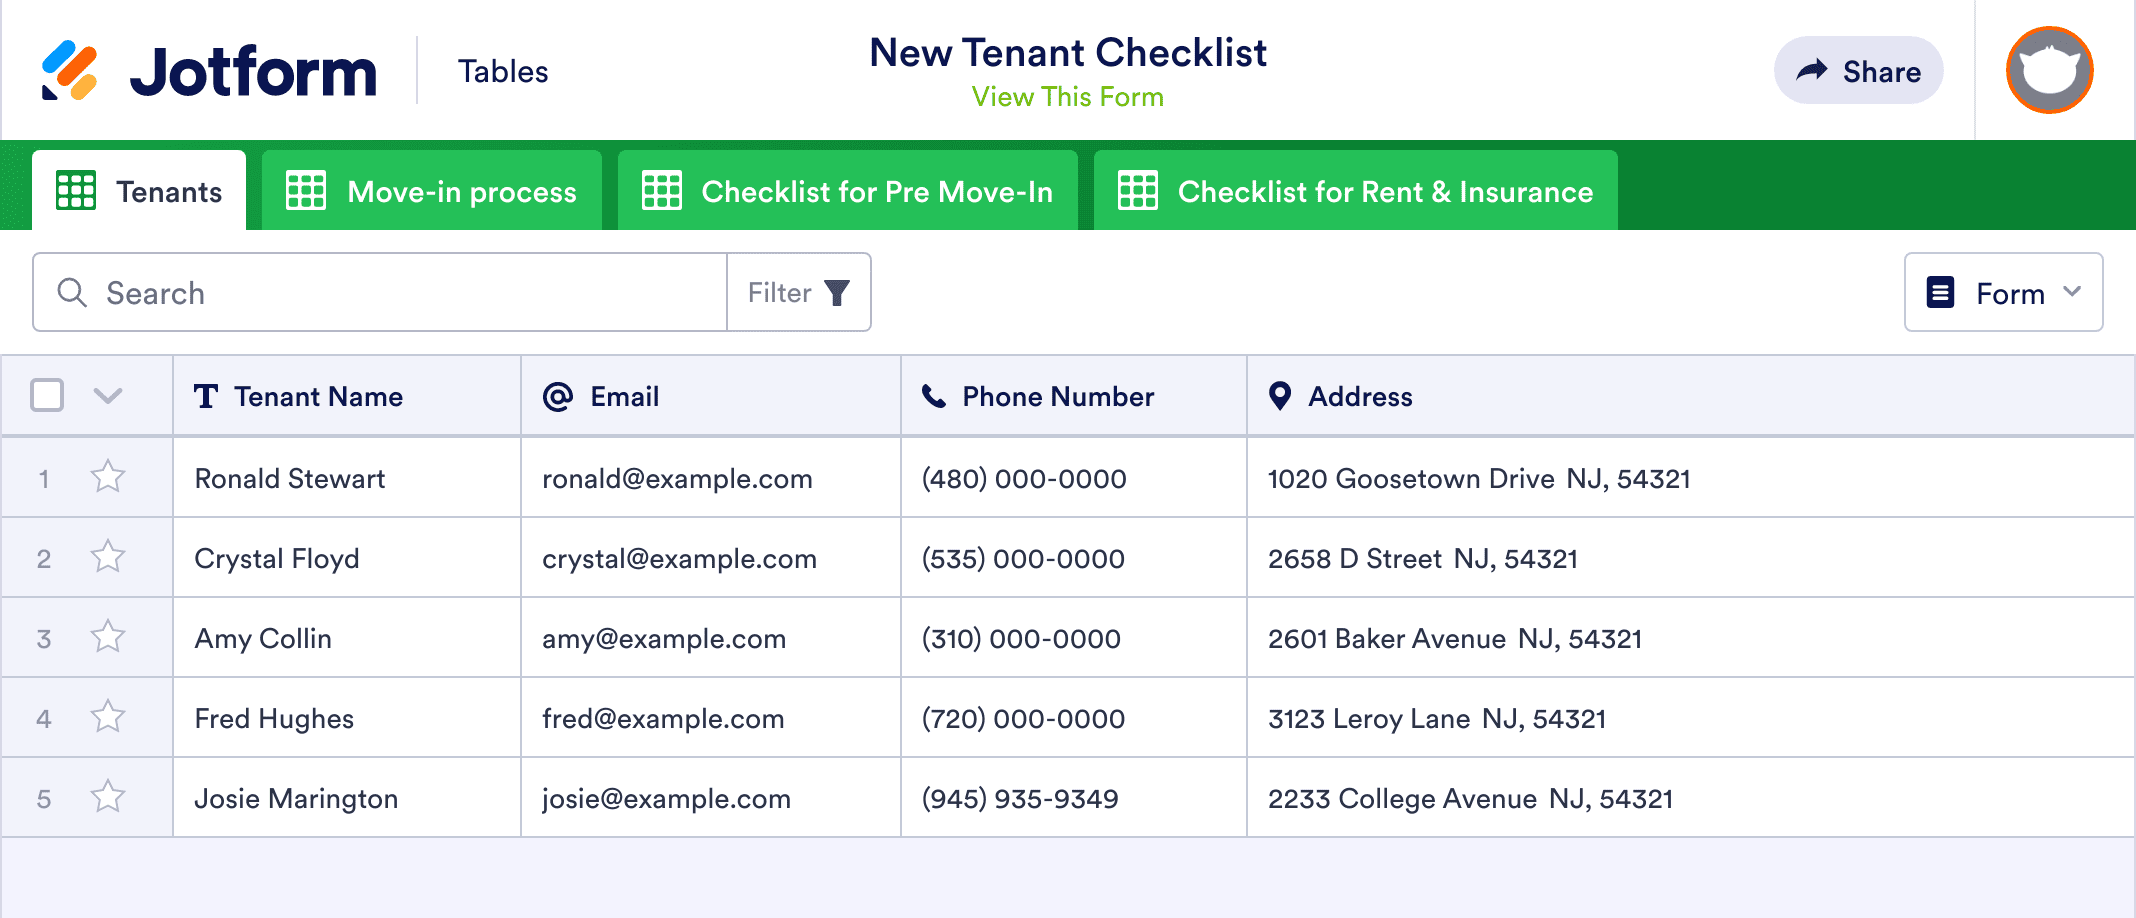Expand the chevron next to the Form button
This screenshot has height=918, width=2136.
2070,292
